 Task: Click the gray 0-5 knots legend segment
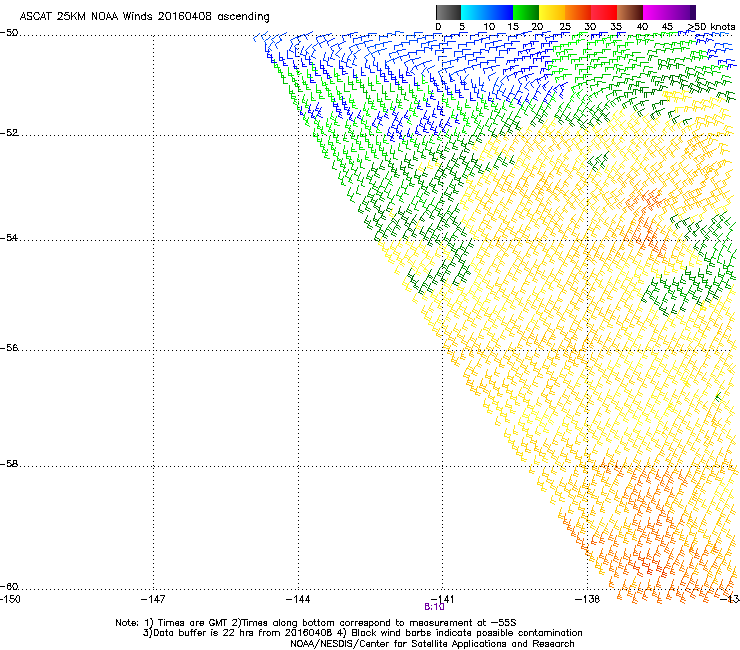(x=448, y=12)
